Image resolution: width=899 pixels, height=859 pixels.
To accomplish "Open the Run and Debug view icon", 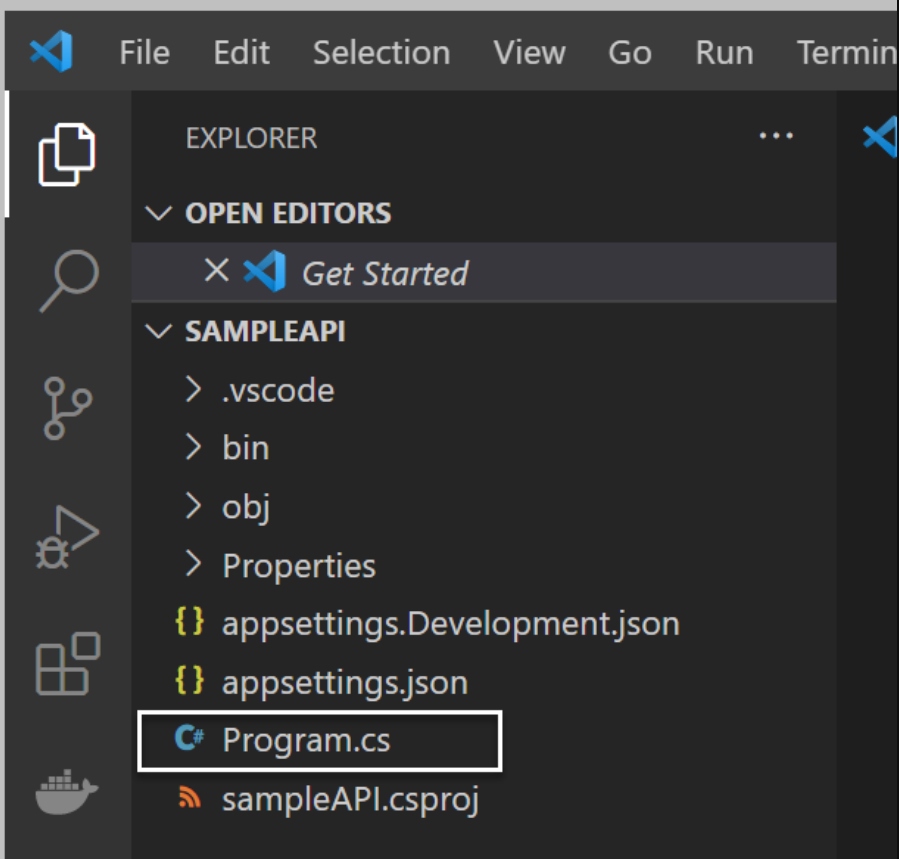I will [x=67, y=537].
